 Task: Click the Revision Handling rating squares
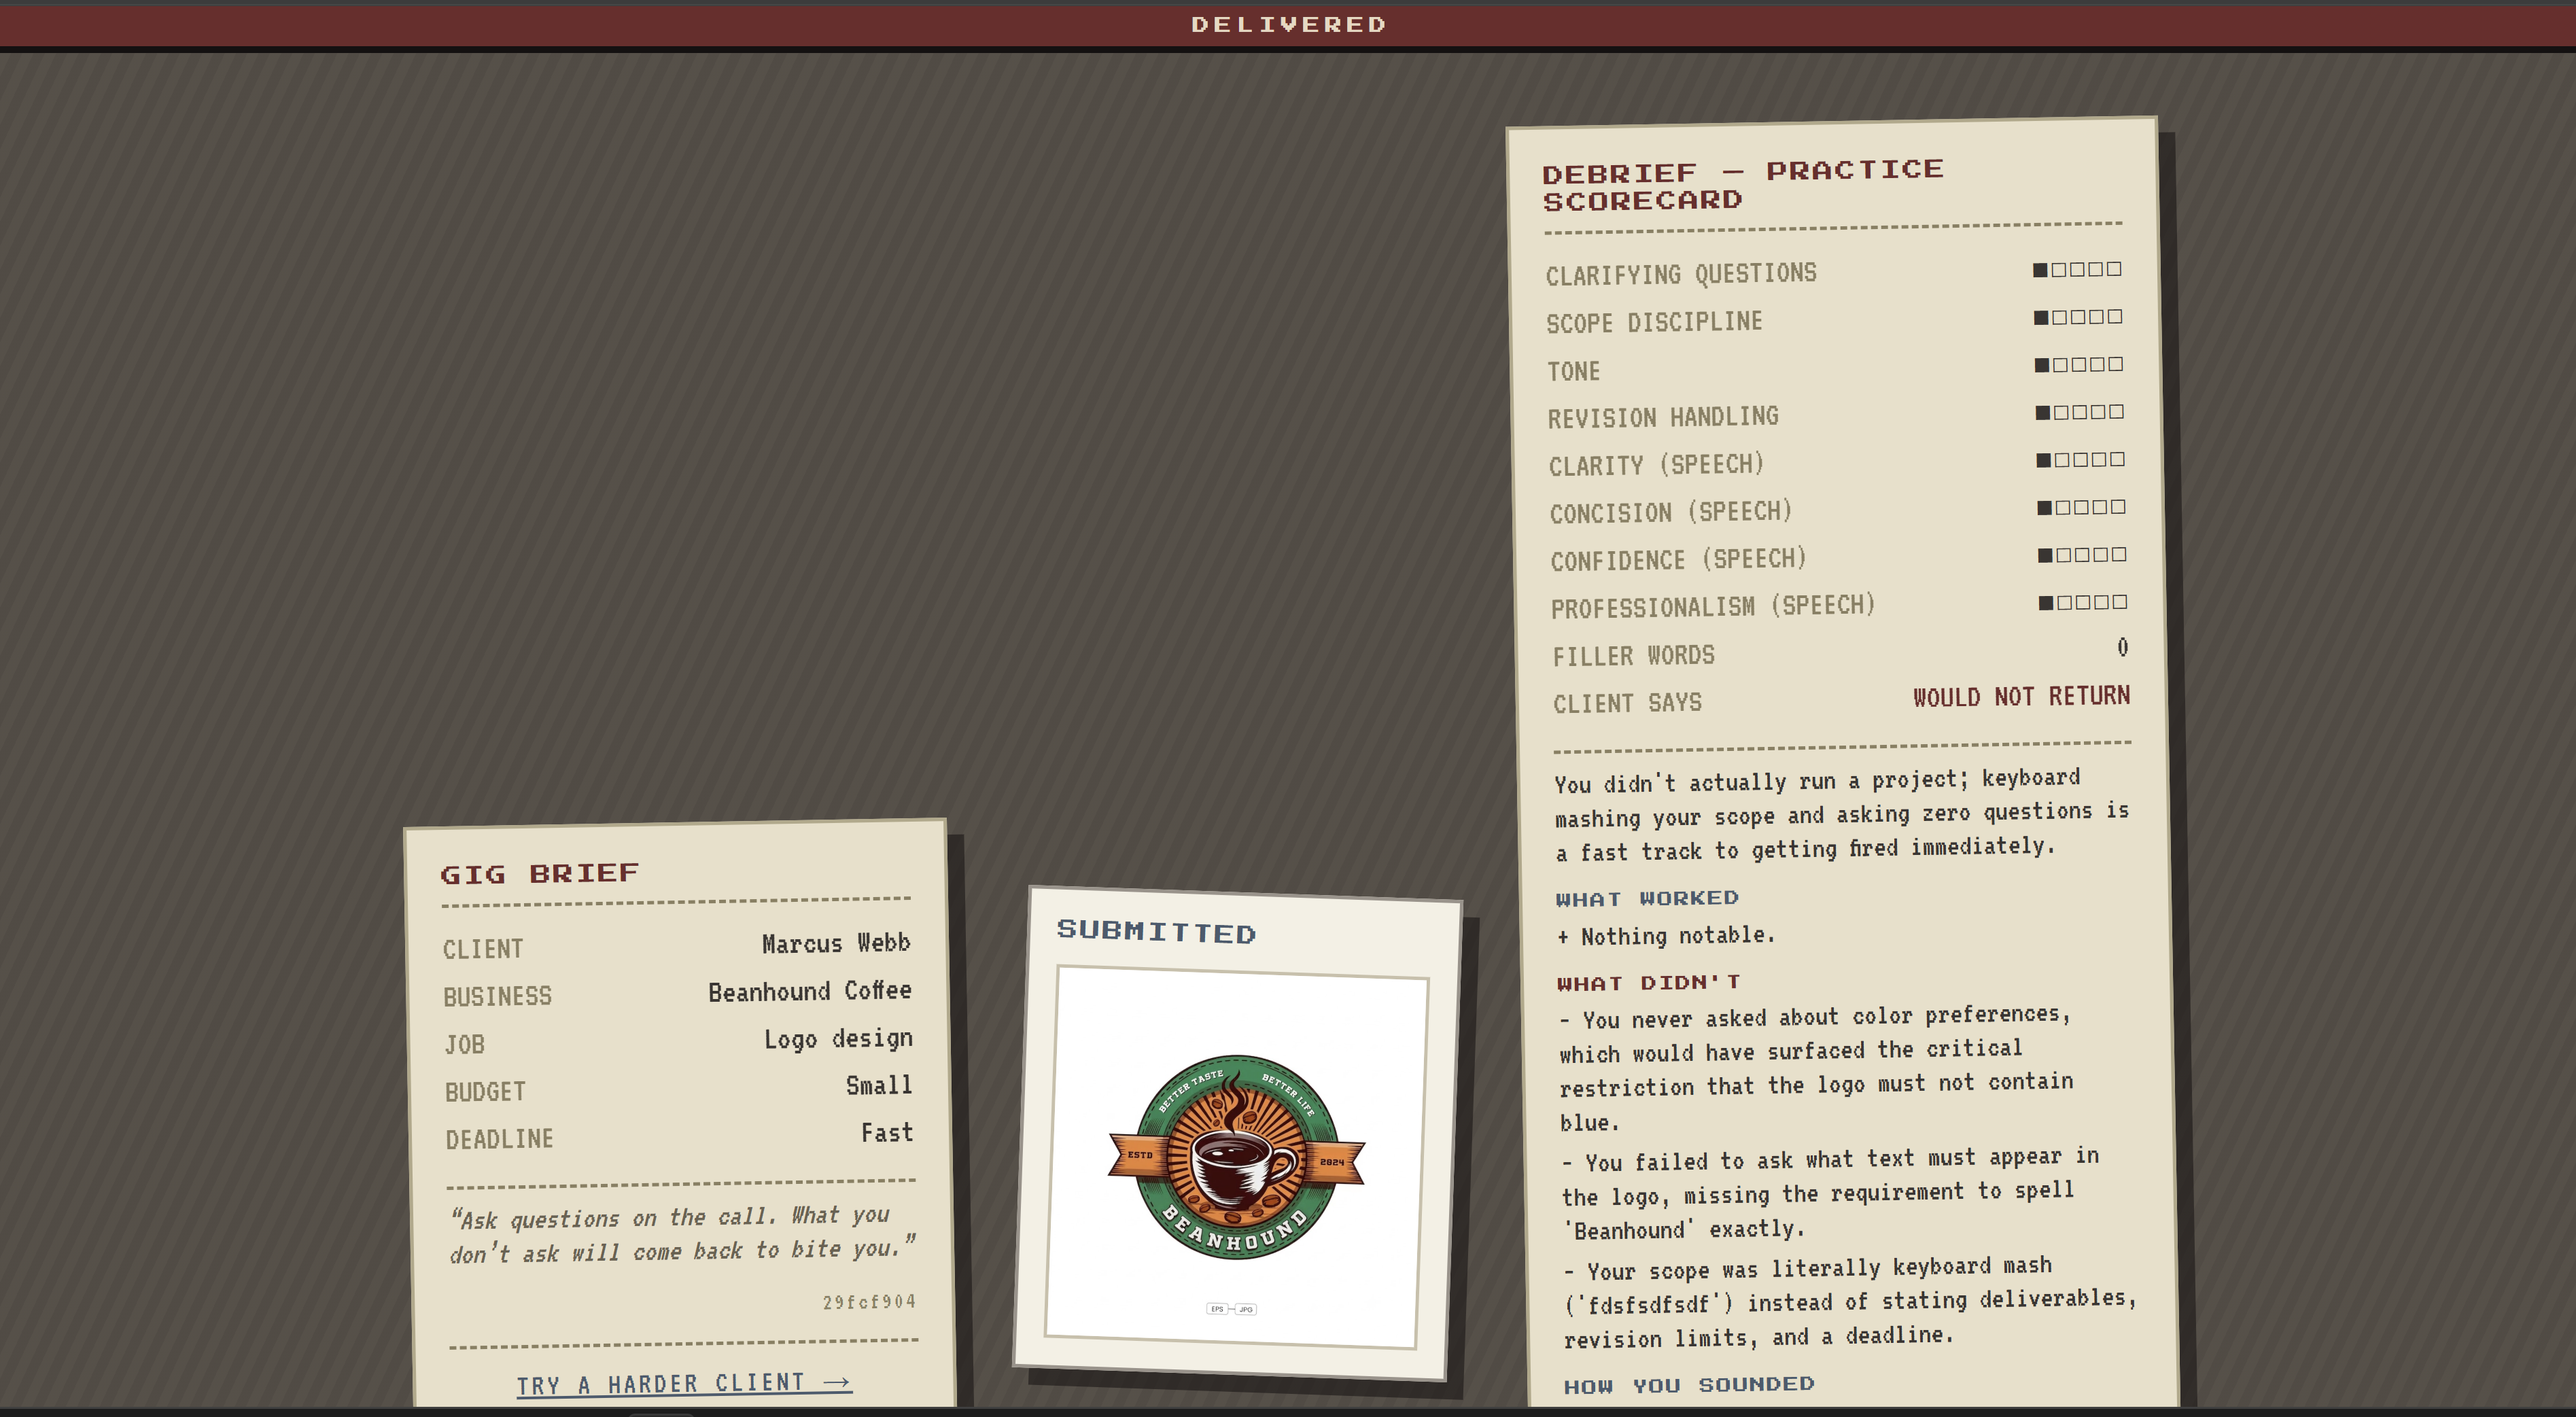2080,412
